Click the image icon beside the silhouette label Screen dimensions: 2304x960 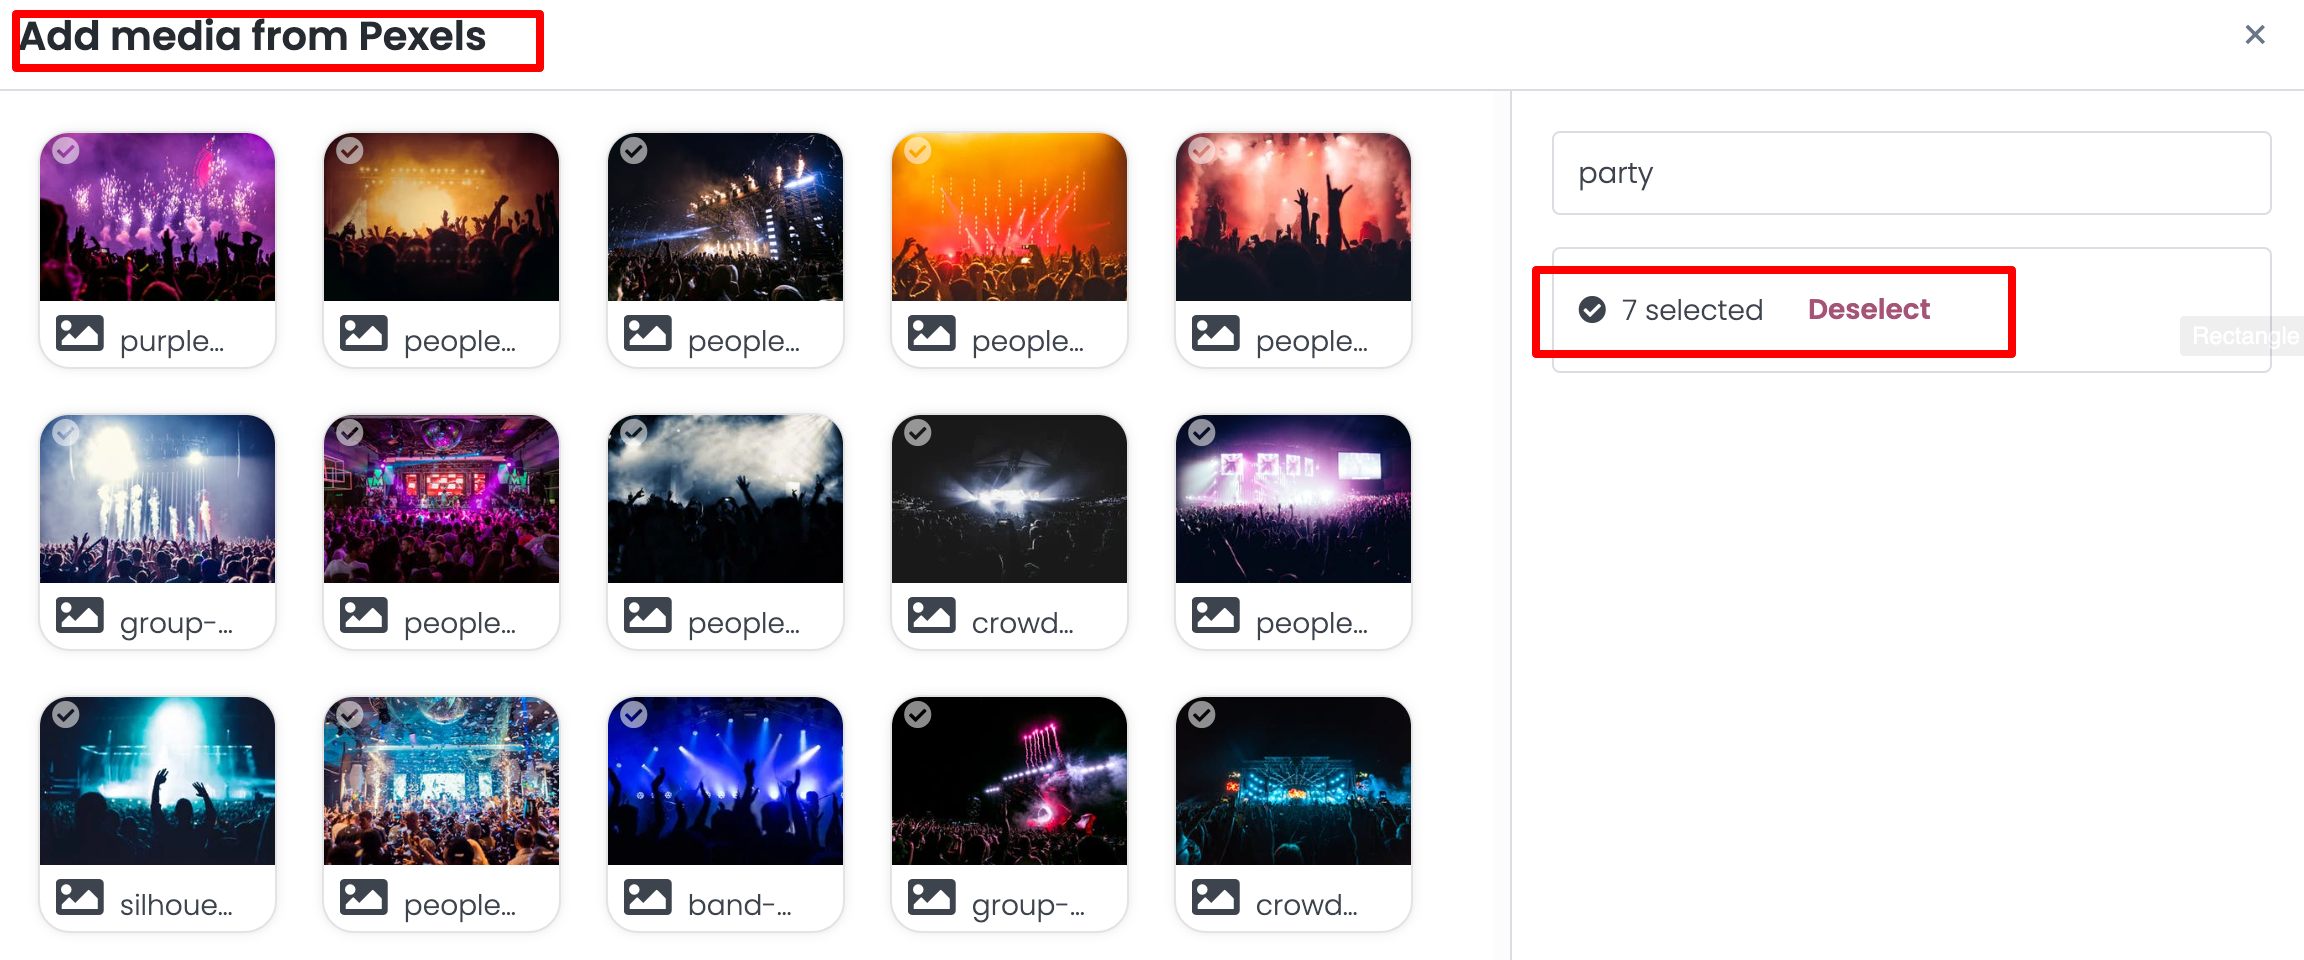(80, 897)
